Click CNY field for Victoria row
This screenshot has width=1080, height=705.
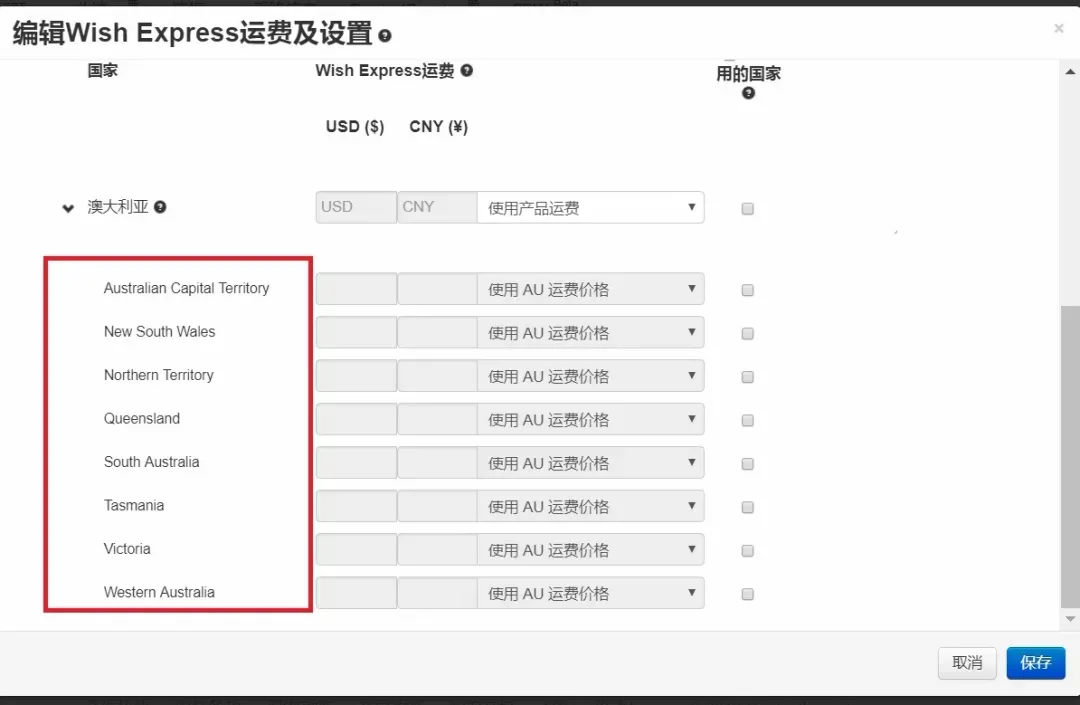(x=437, y=549)
